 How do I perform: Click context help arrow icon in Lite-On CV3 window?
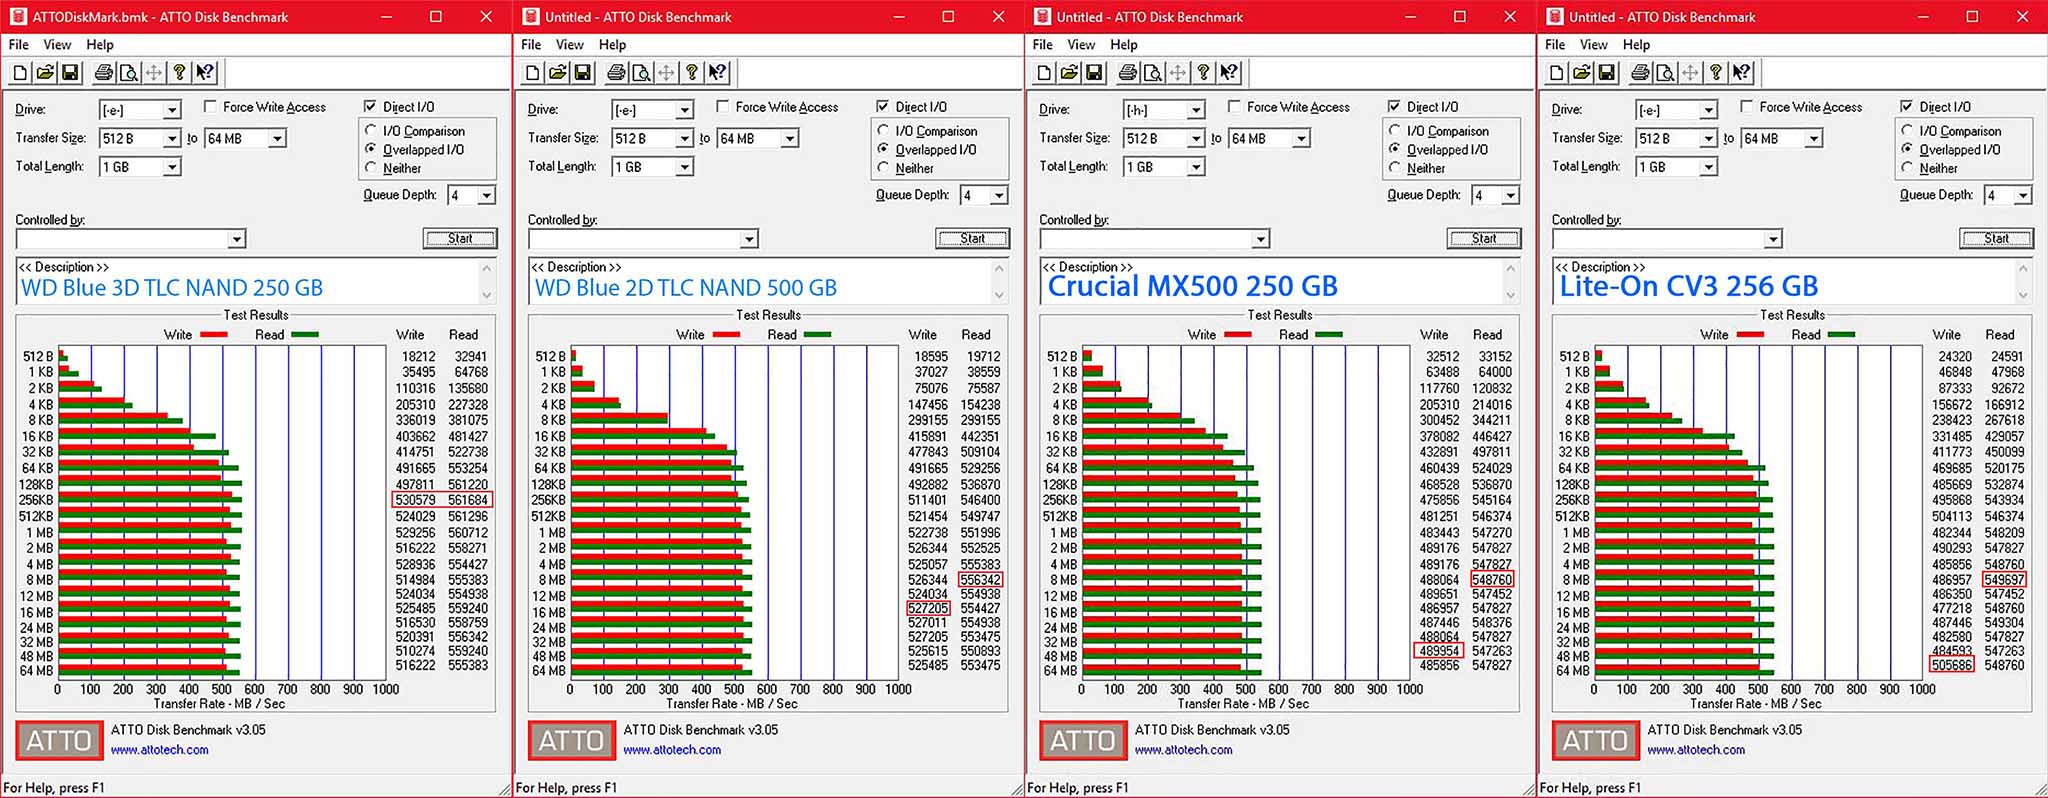1741,72
